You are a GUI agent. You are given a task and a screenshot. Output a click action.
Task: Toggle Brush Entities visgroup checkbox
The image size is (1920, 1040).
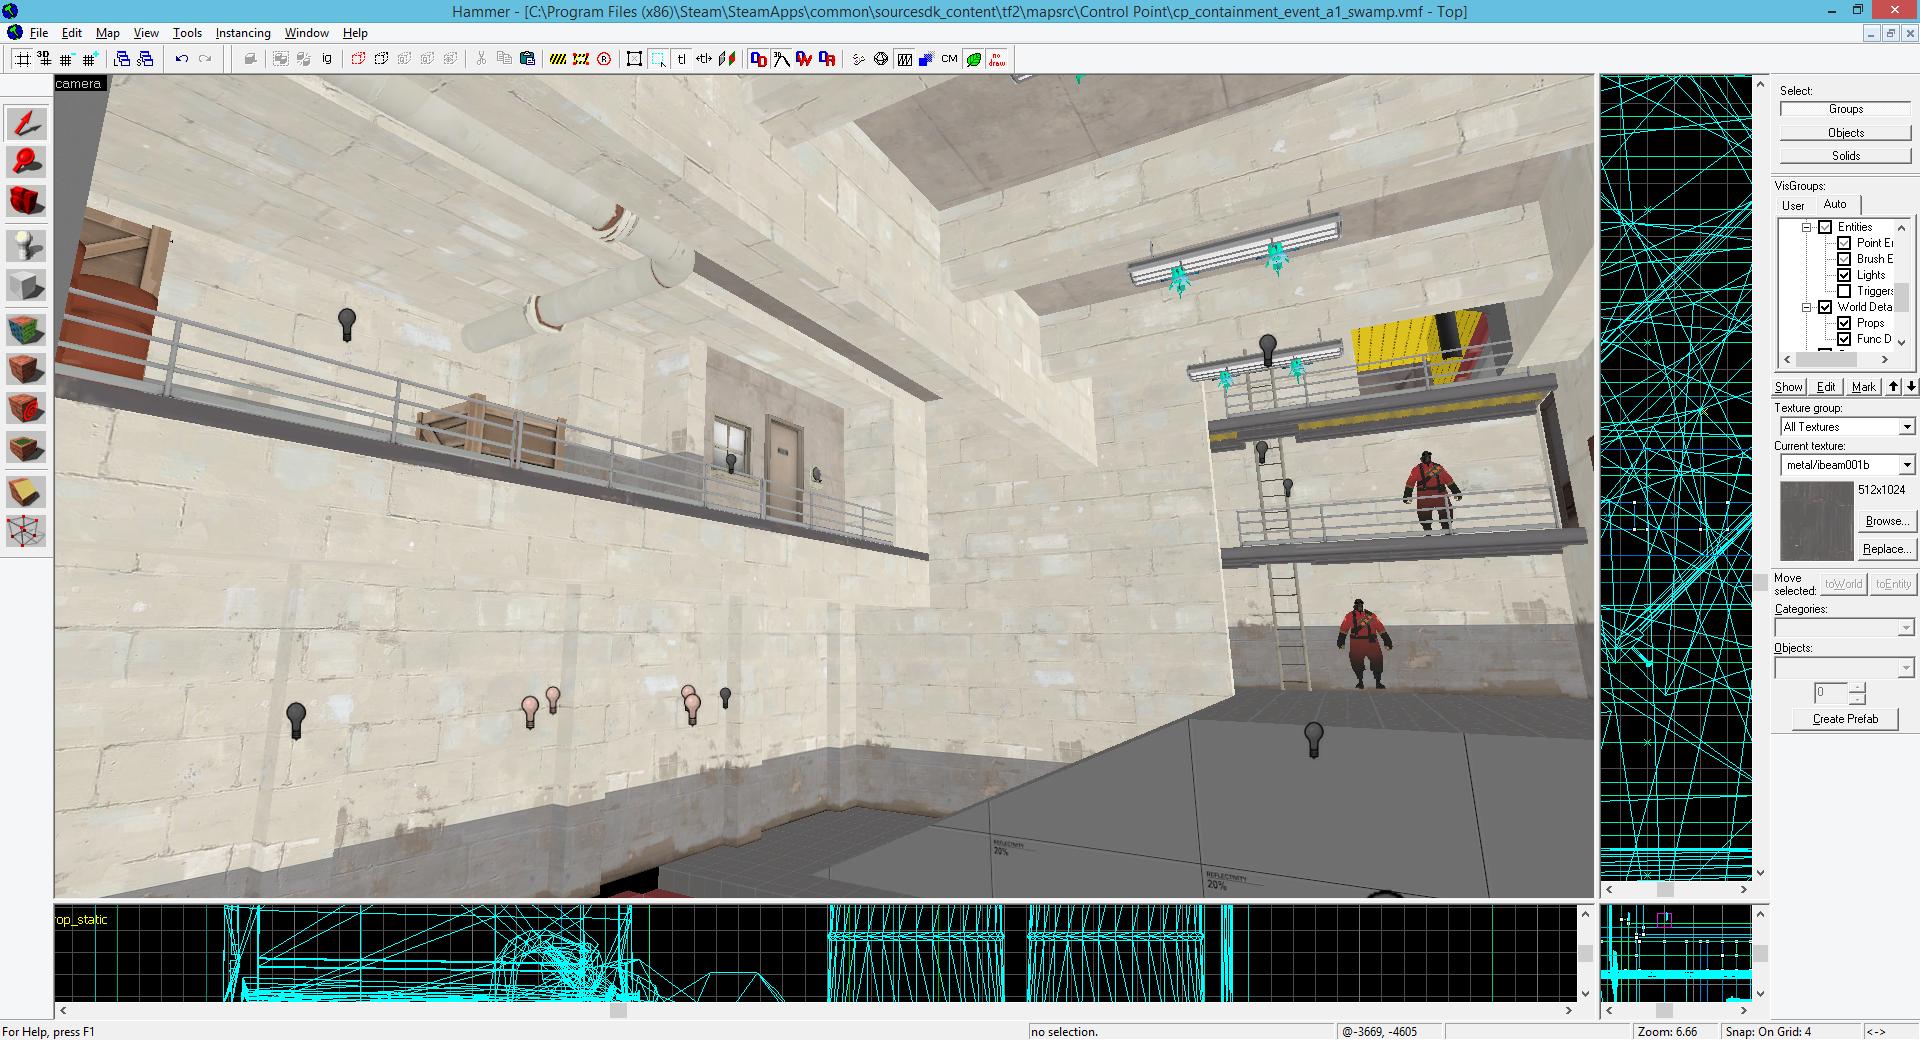1844,259
